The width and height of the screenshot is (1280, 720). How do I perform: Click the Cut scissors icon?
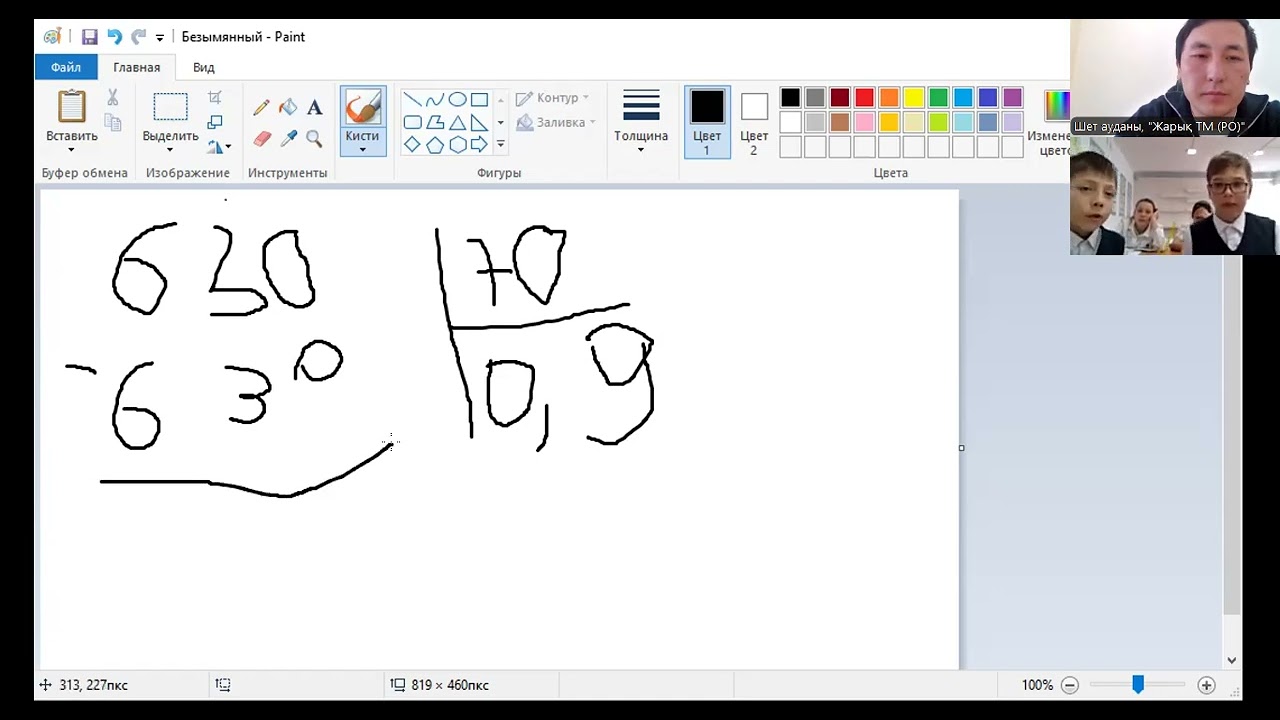click(112, 98)
